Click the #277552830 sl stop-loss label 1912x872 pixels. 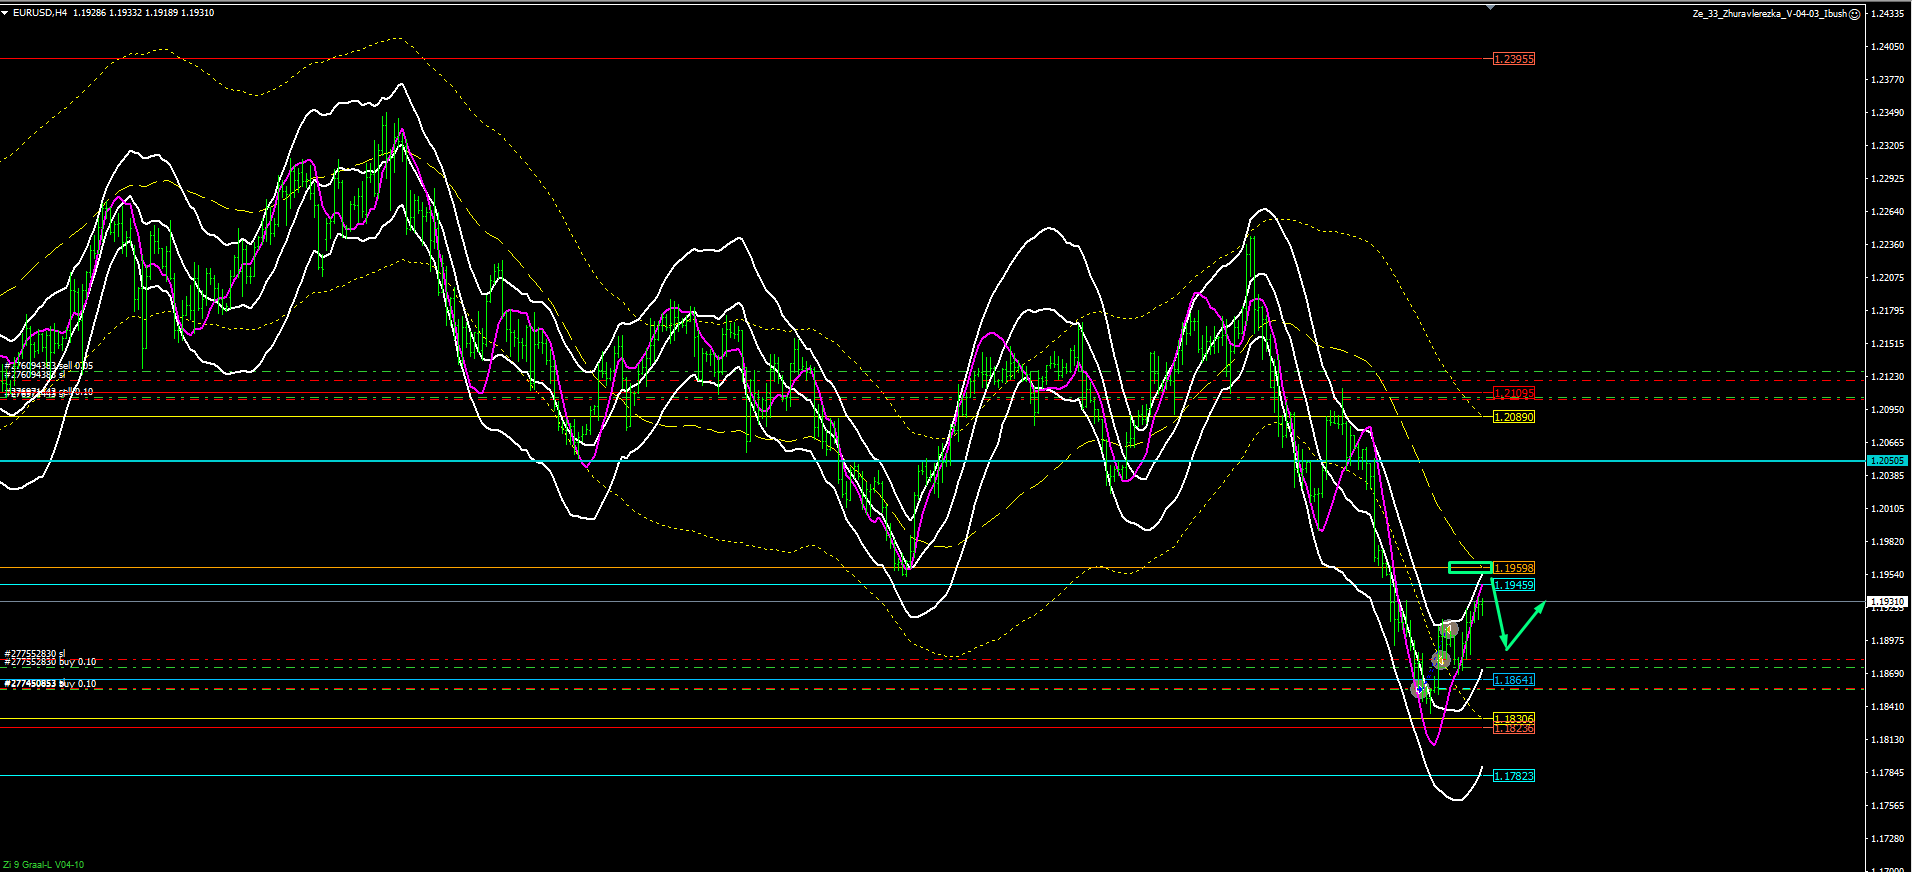tap(35, 653)
